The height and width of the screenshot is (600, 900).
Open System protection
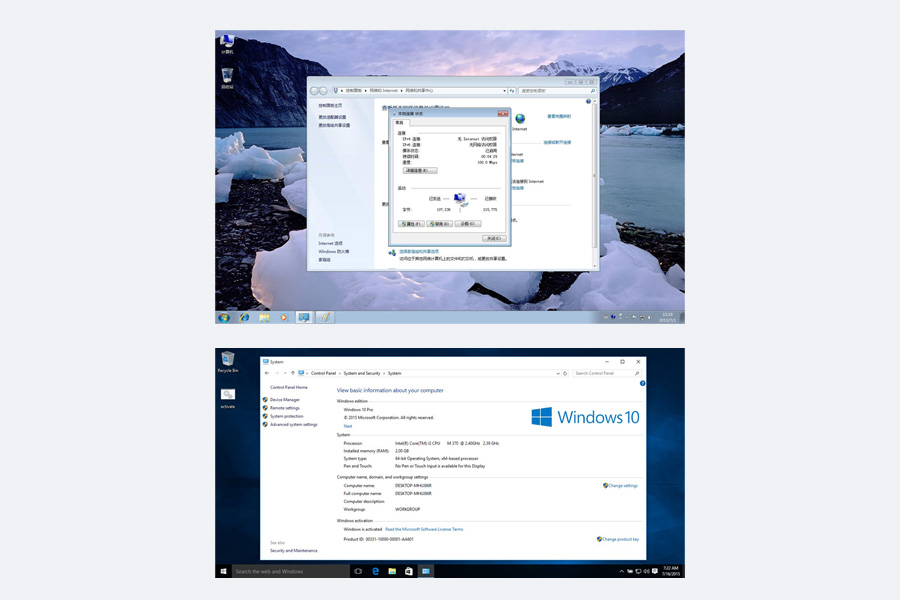point(286,416)
